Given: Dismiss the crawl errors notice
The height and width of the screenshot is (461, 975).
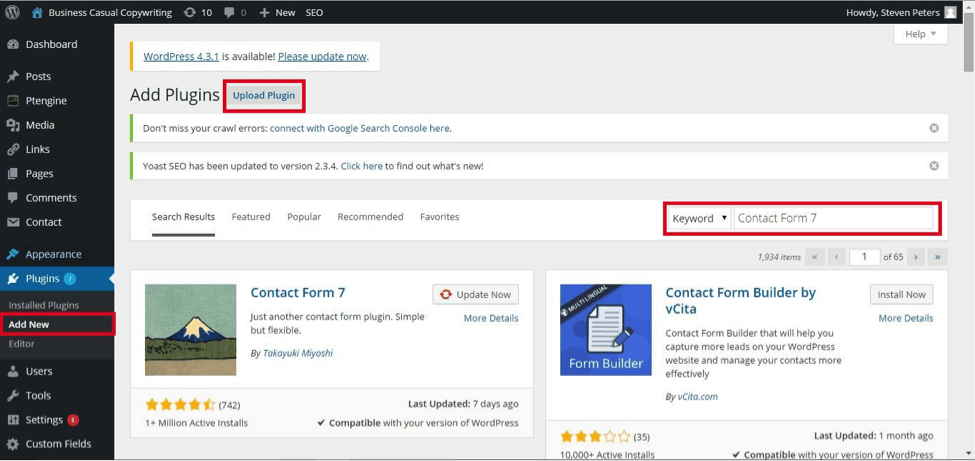Looking at the screenshot, I should coord(934,128).
